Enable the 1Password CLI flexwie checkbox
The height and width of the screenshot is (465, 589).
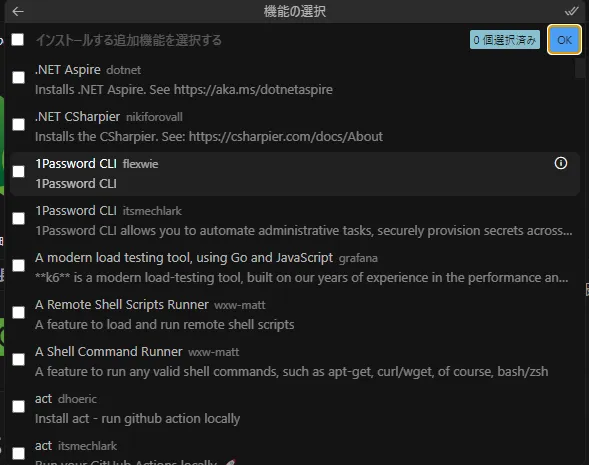[x=18, y=172]
